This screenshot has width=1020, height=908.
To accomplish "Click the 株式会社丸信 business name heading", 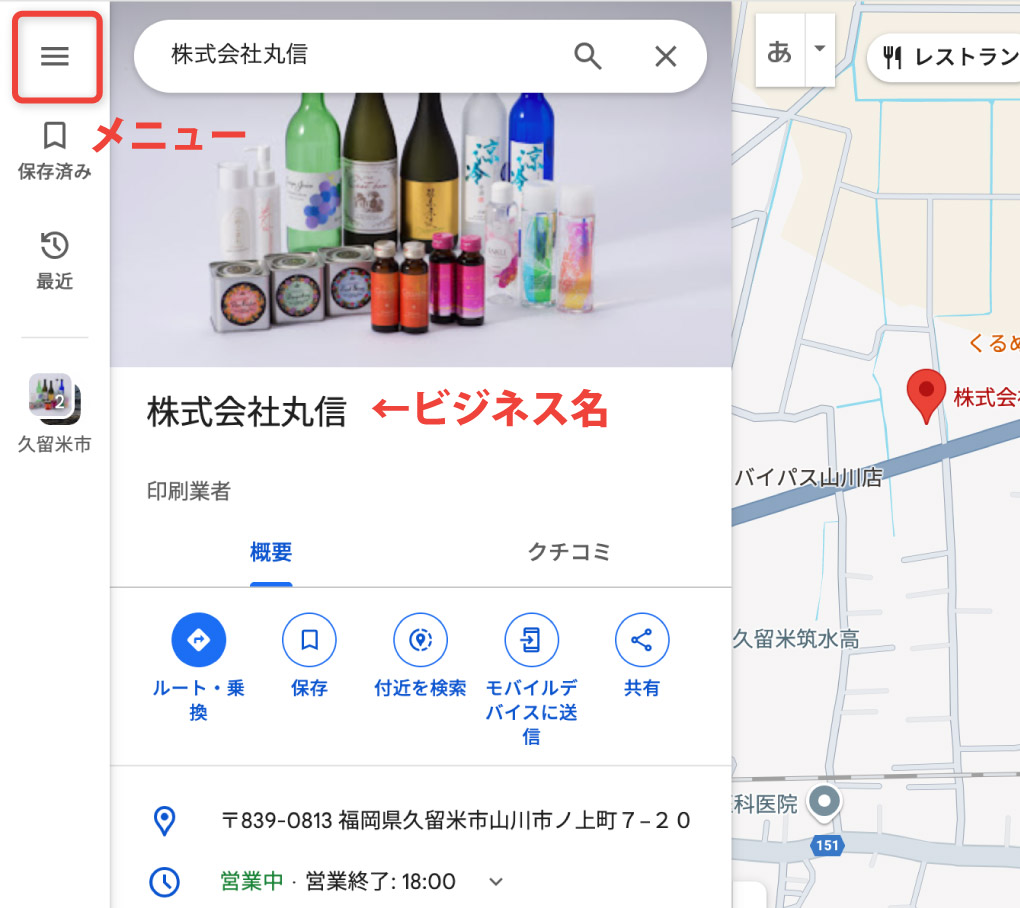I will pos(247,412).
